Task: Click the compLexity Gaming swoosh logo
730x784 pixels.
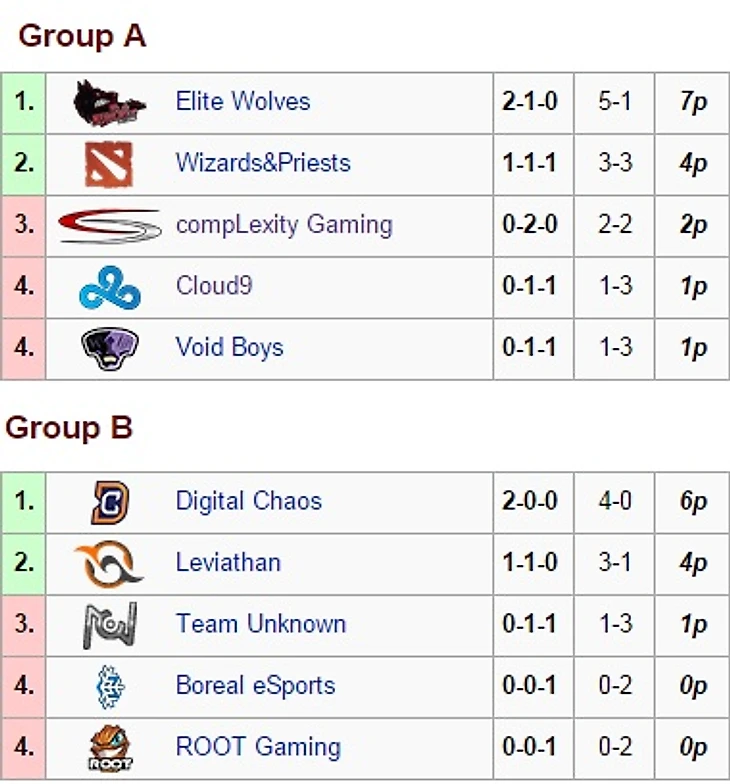Action: click(x=110, y=226)
